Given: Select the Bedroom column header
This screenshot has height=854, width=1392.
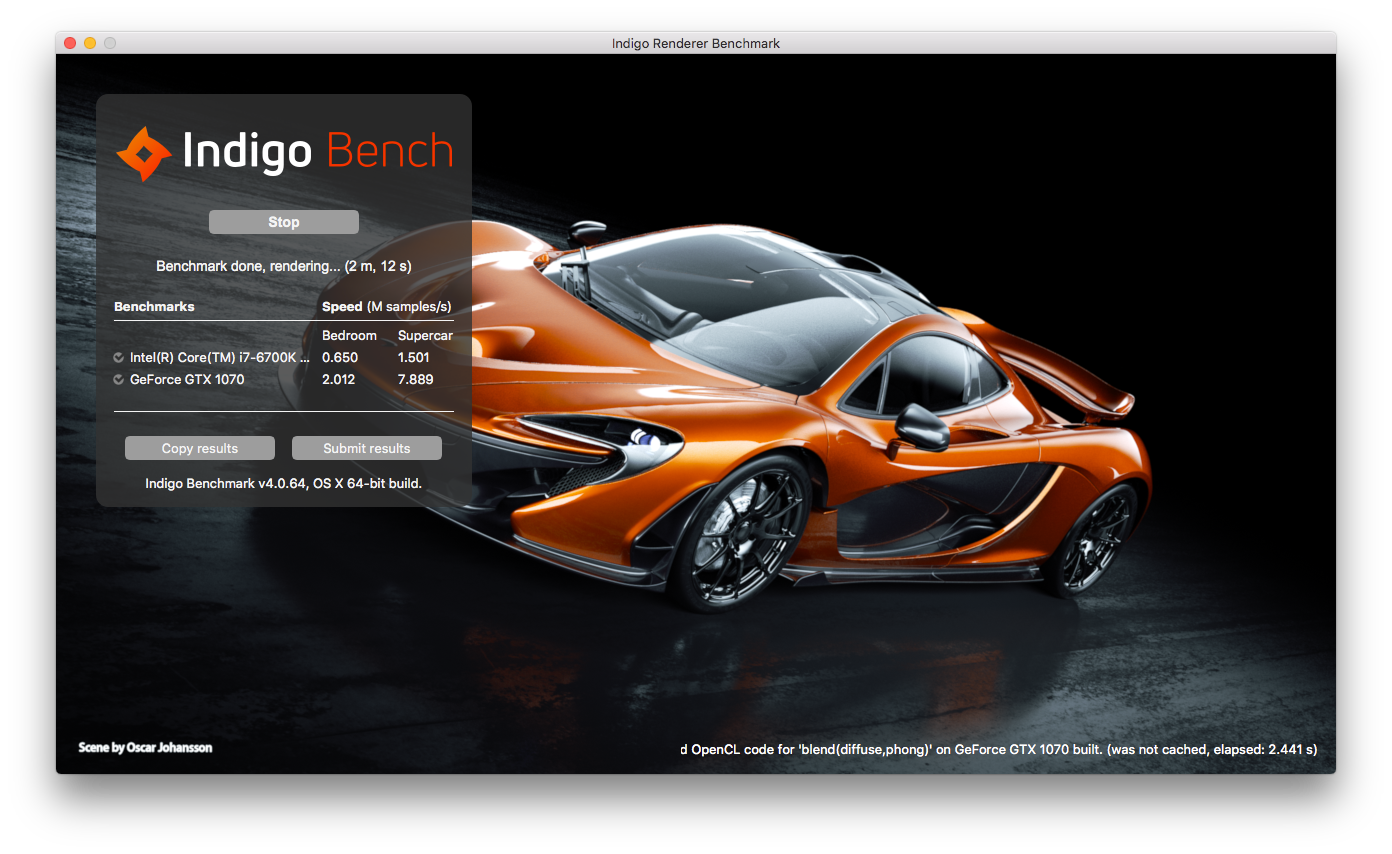Looking at the screenshot, I should tap(349, 336).
